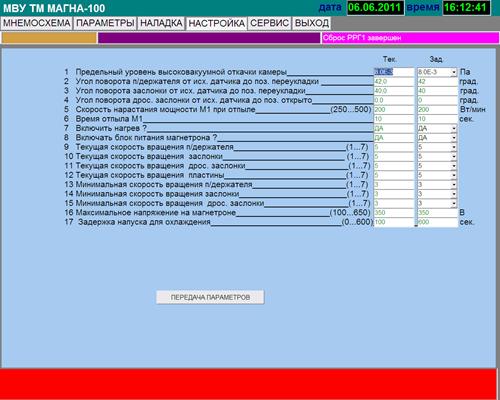500x400 pixels.
Task: Click row 2 set angle field showing 42
Action: 437,81
